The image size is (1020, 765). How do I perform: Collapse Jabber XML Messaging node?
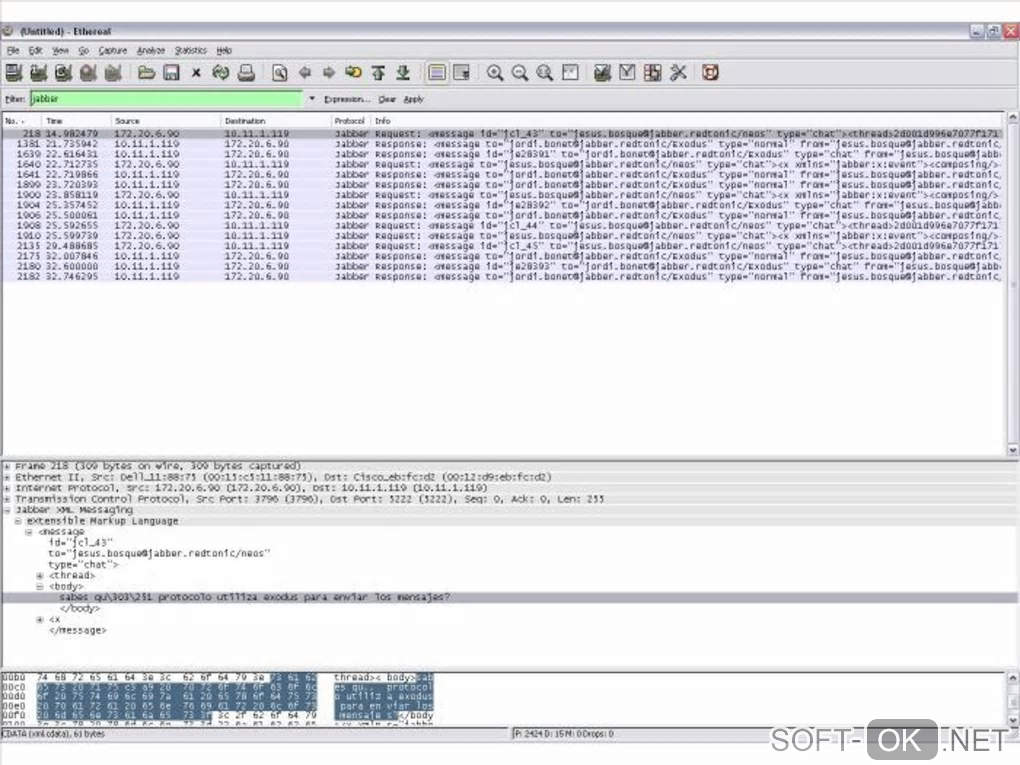click(7, 510)
